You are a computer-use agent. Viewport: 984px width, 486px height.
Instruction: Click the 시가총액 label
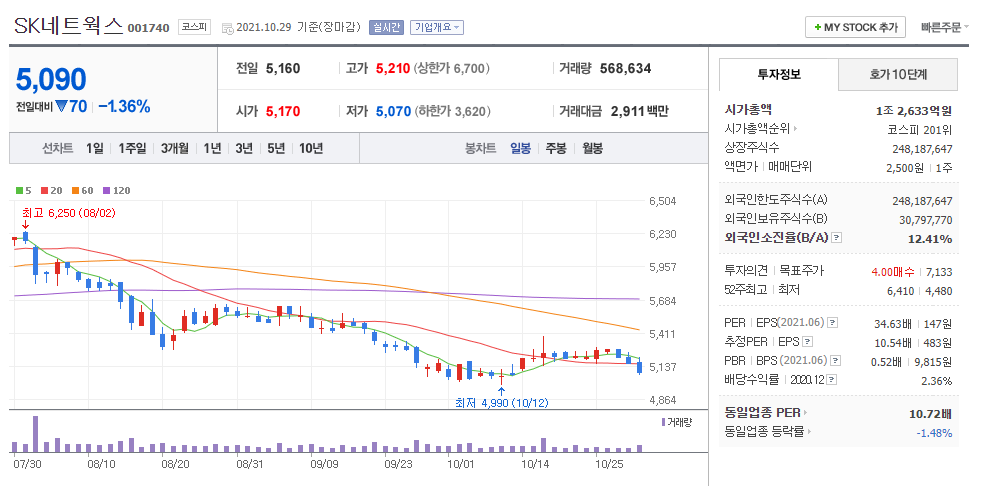[748, 110]
